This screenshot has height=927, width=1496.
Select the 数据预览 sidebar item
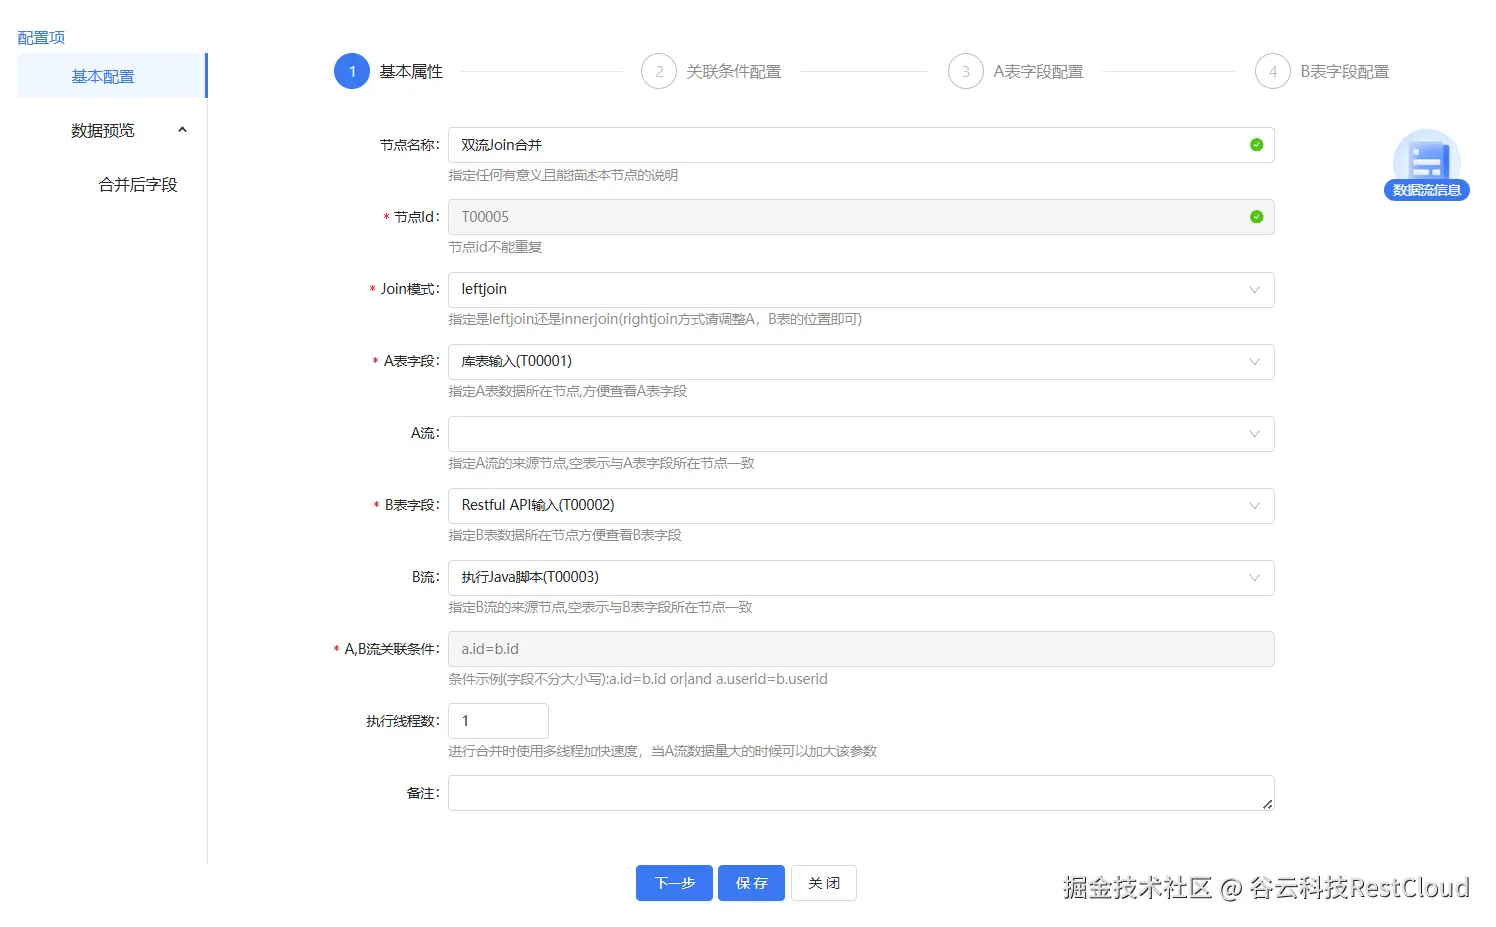click(112, 130)
